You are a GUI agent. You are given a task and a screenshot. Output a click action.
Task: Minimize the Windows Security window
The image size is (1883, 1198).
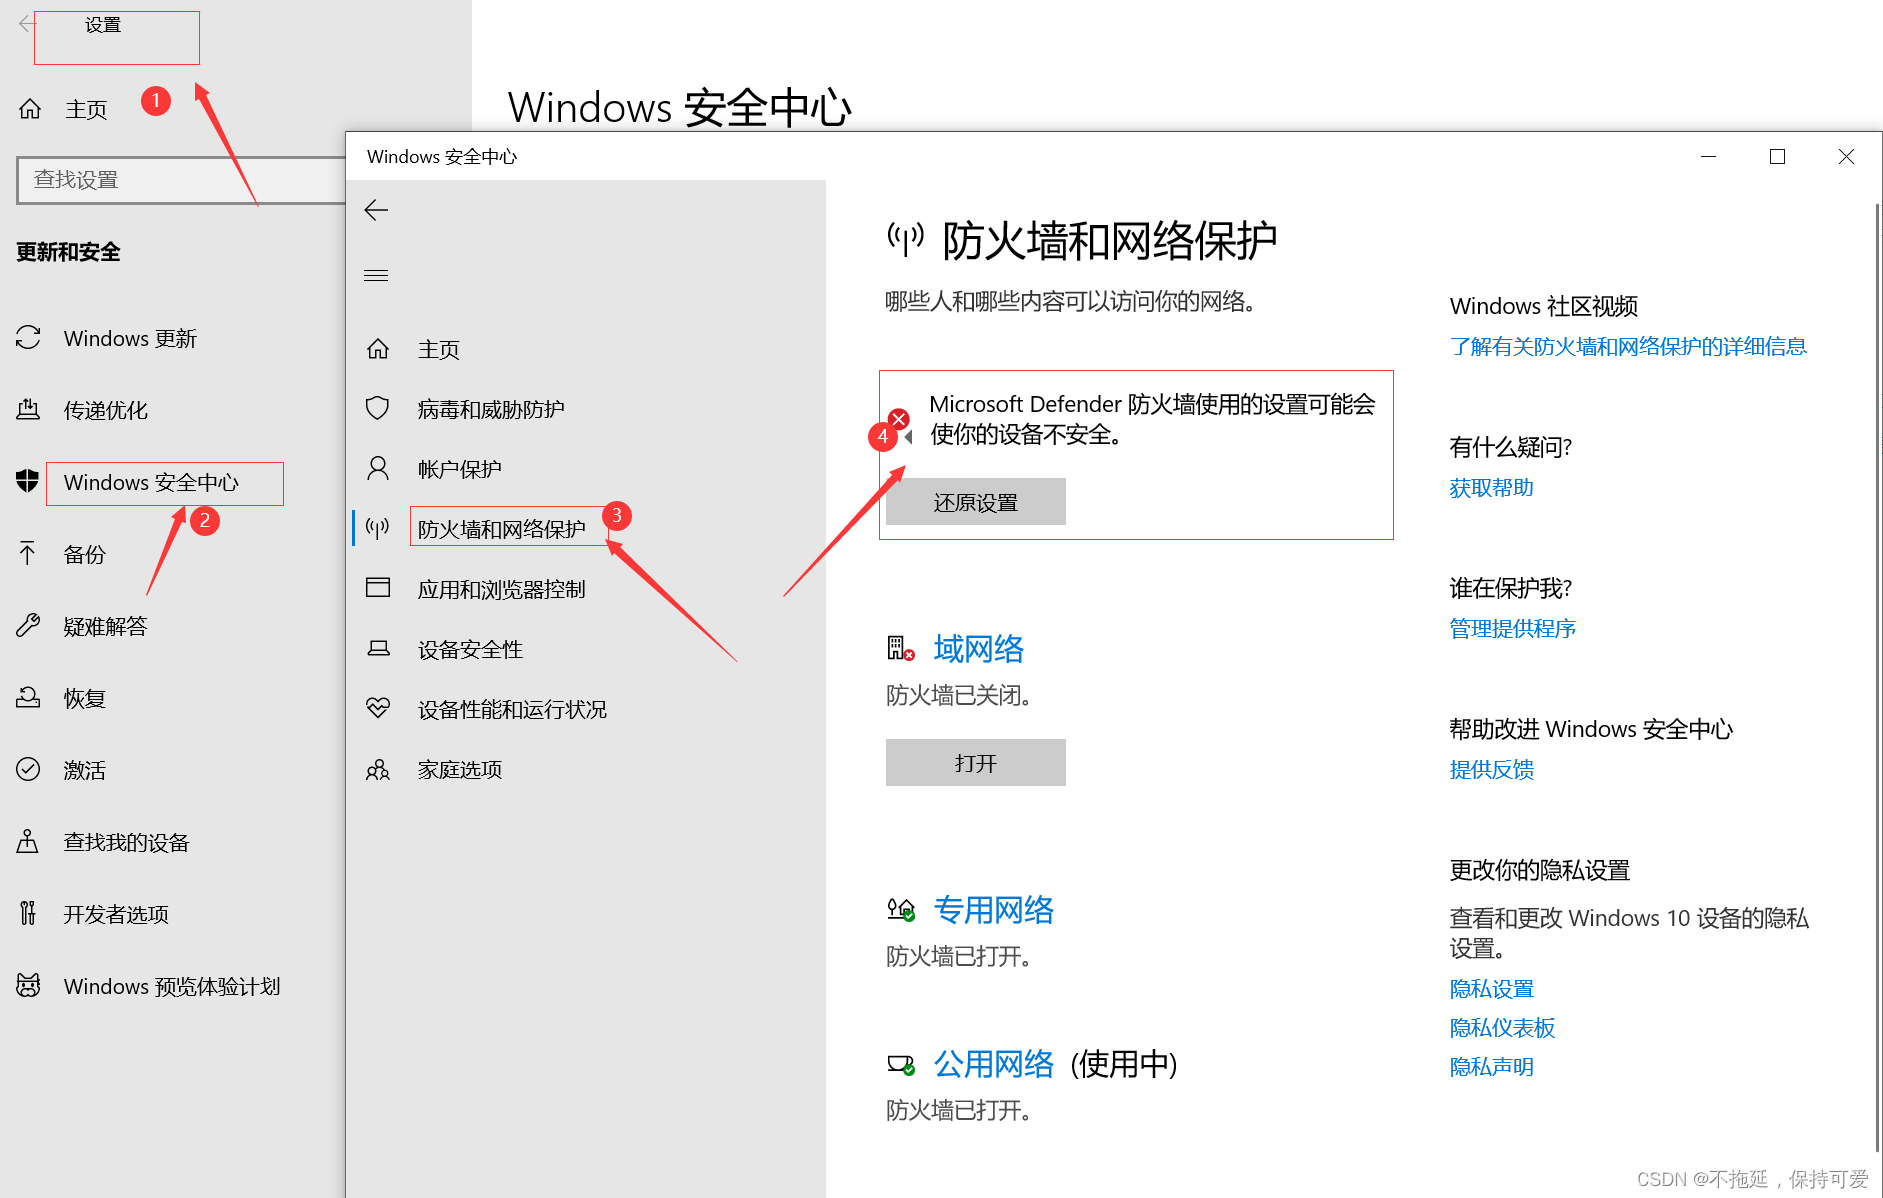pyautogui.click(x=1708, y=157)
